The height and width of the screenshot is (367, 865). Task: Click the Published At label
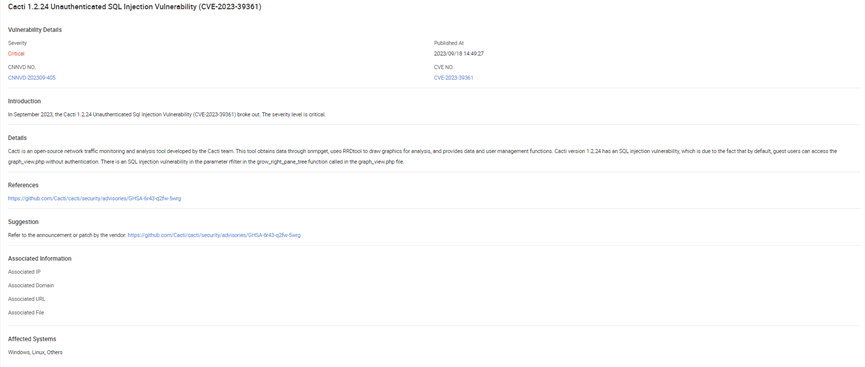(445, 42)
